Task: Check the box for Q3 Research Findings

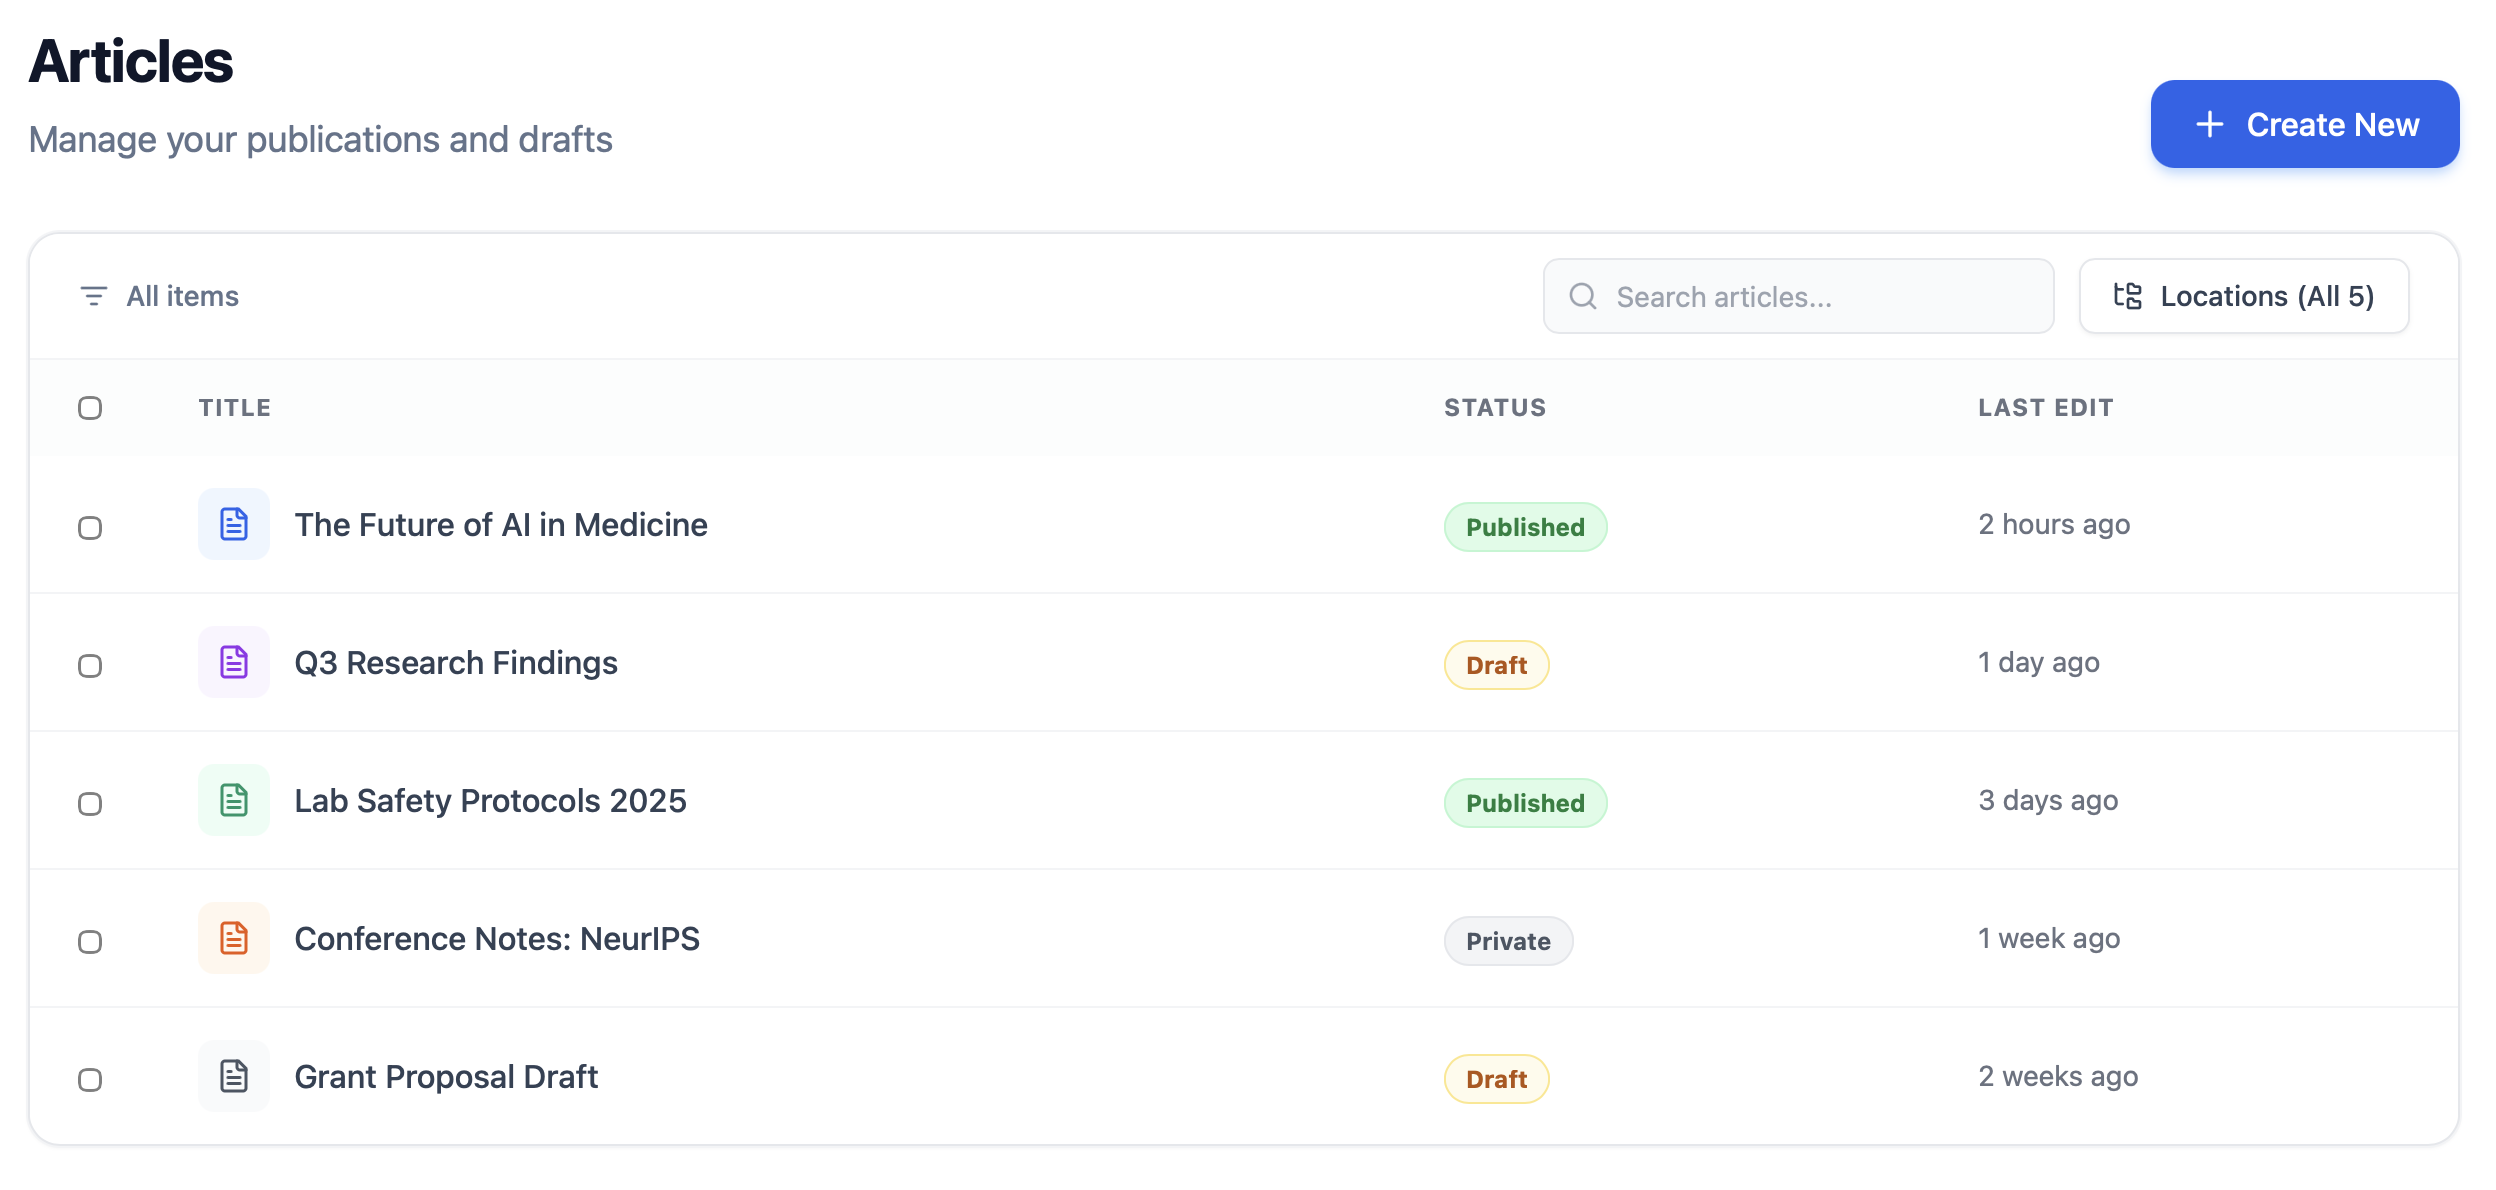Action: [x=90, y=666]
